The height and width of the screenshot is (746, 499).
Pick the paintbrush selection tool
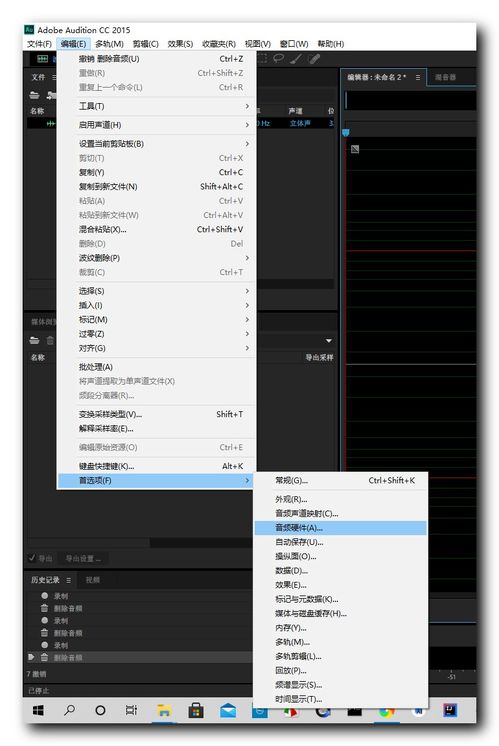point(296,59)
